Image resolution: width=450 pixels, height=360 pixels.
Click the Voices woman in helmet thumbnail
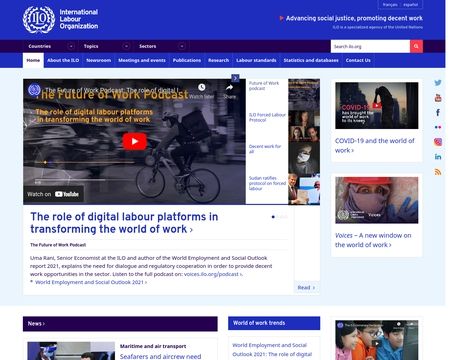(x=377, y=200)
